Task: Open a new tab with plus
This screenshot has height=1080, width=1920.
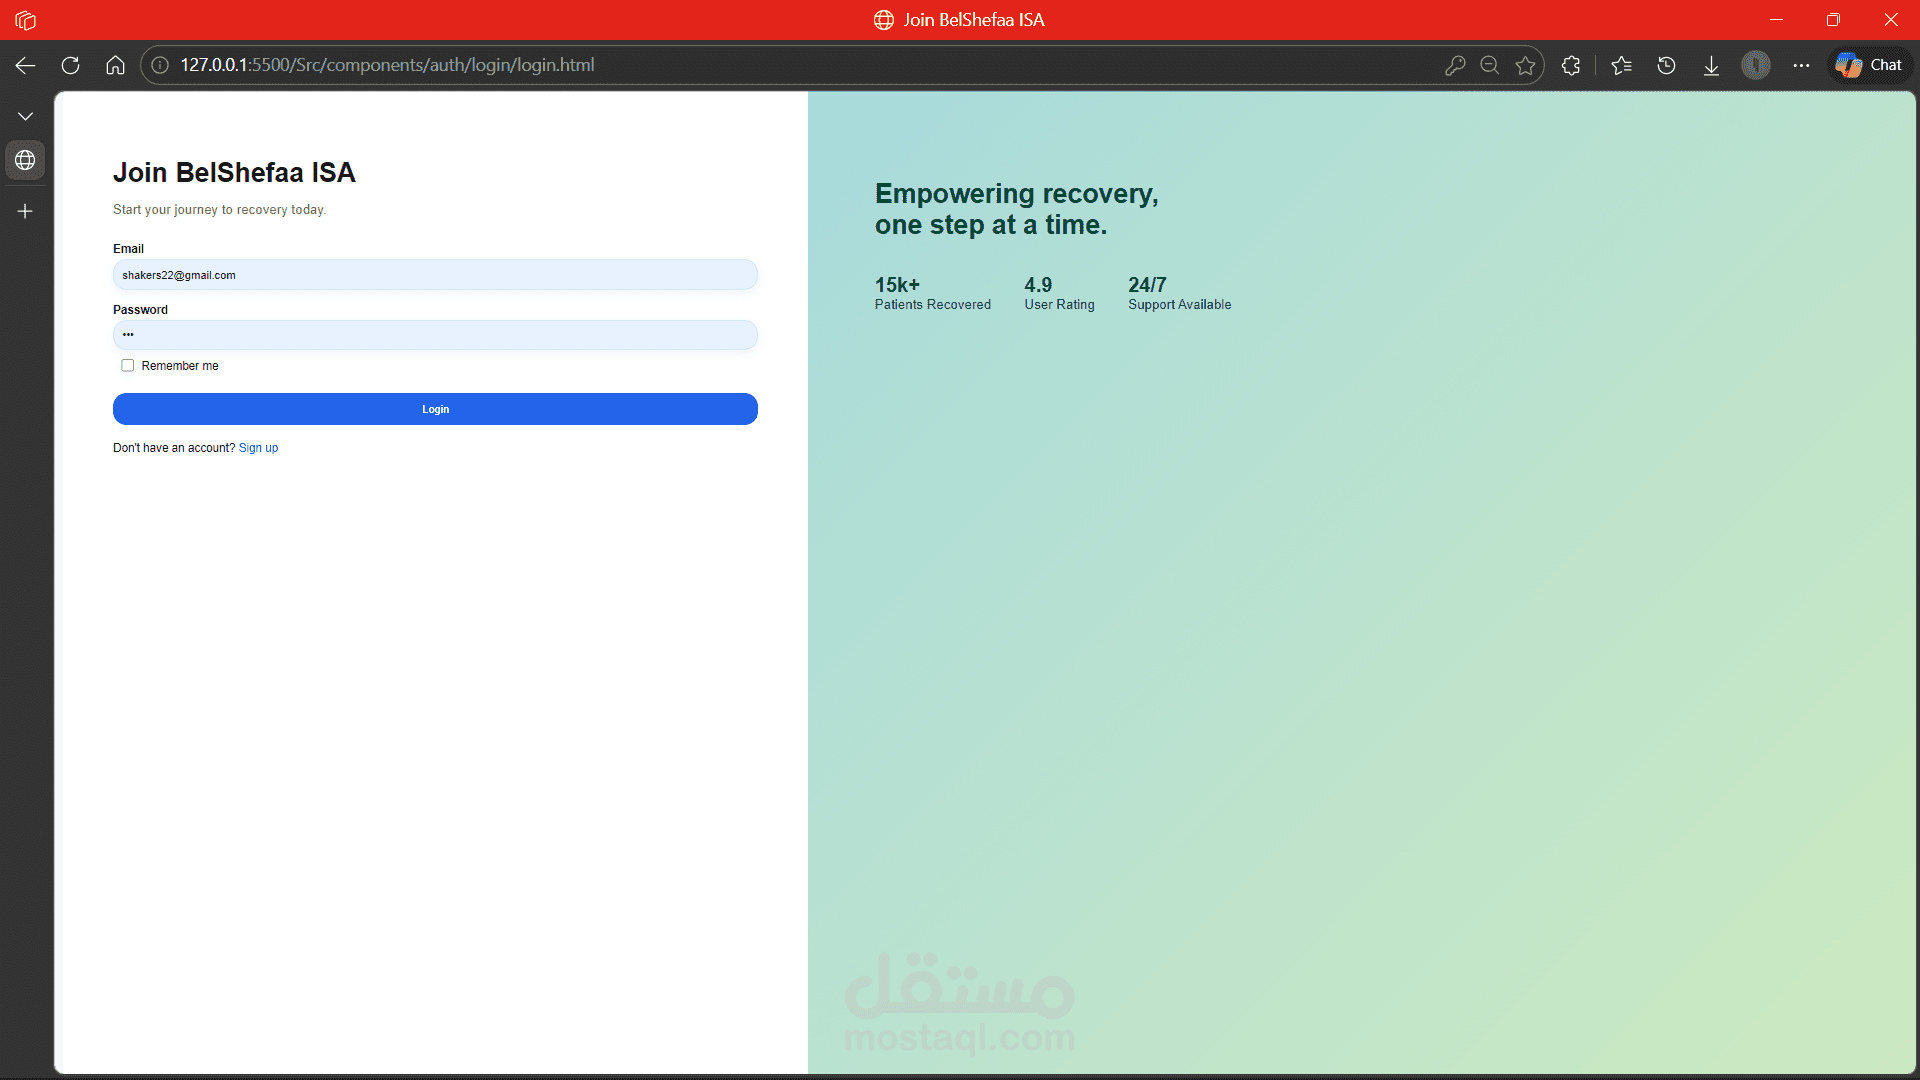Action: coord(25,211)
